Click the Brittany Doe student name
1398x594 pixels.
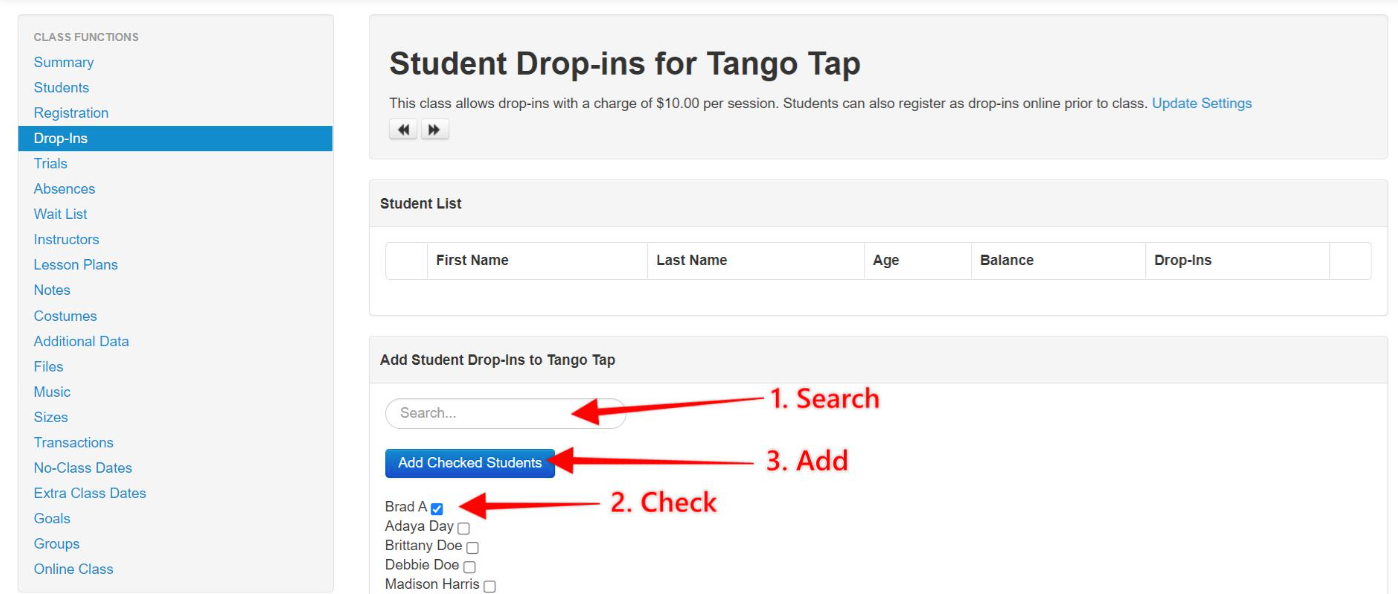[423, 546]
